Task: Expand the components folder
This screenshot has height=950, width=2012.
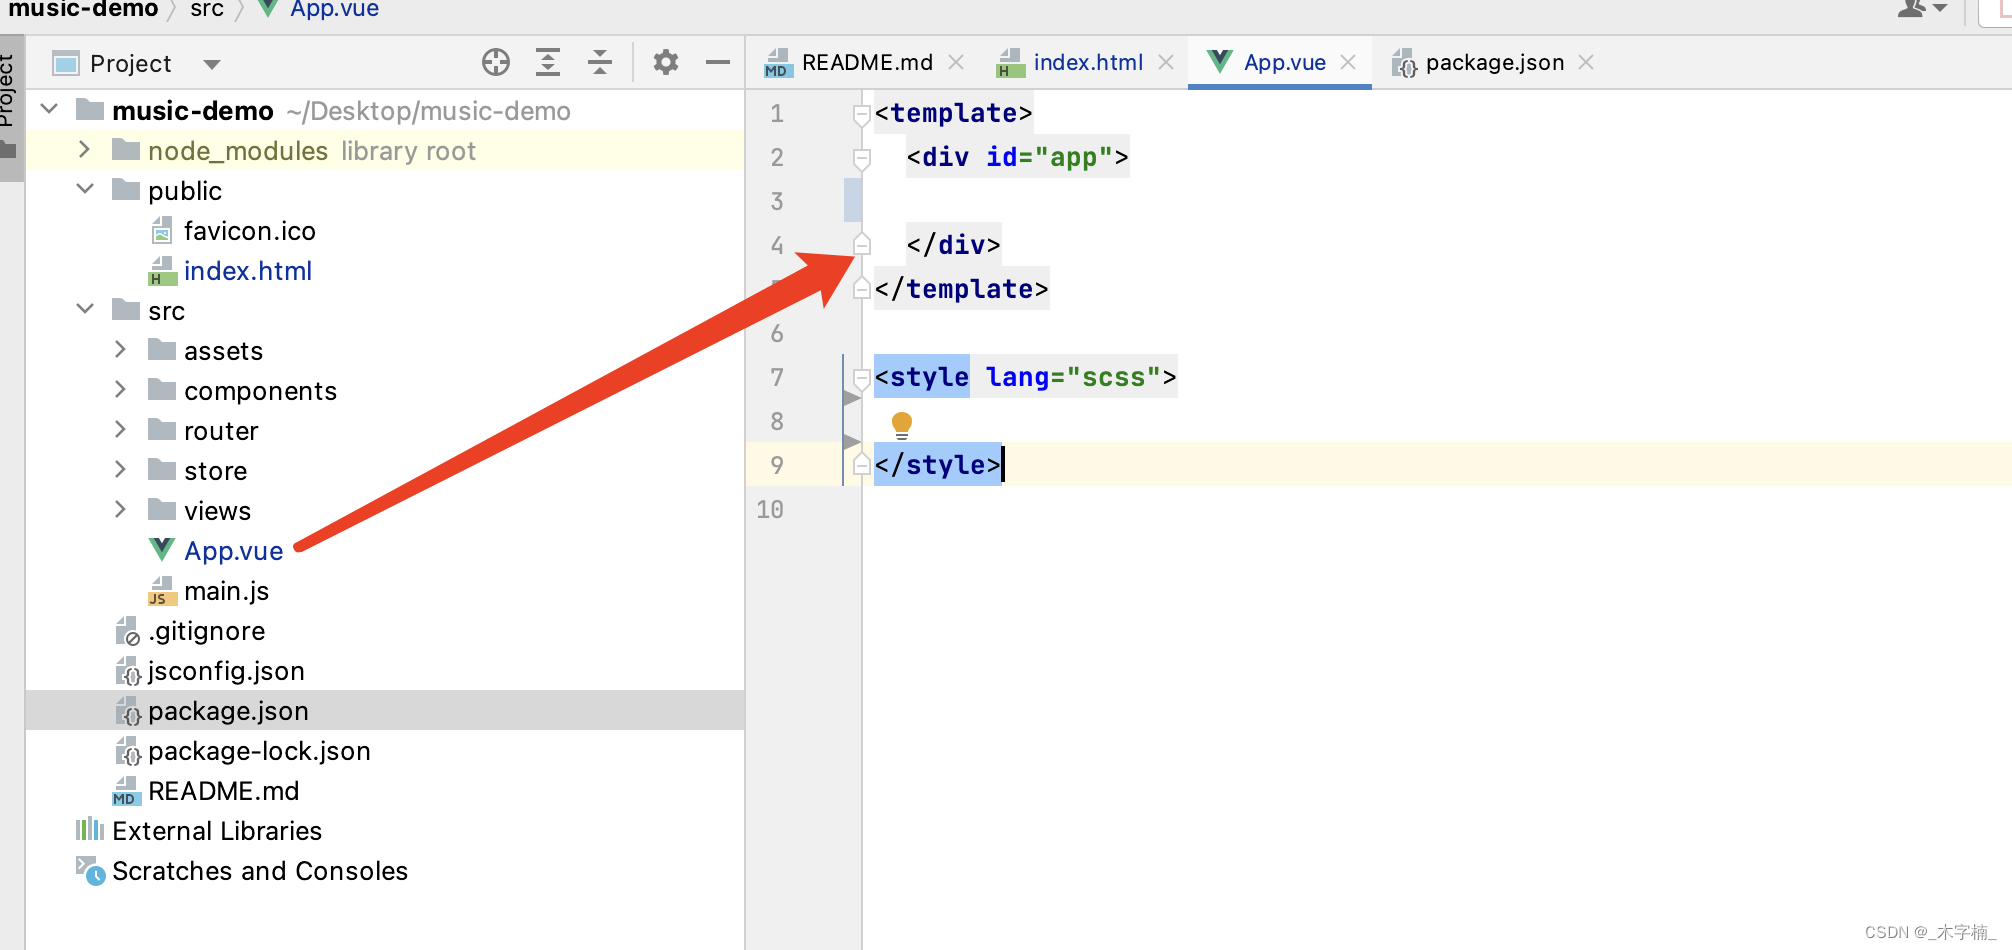Action: pos(121,389)
